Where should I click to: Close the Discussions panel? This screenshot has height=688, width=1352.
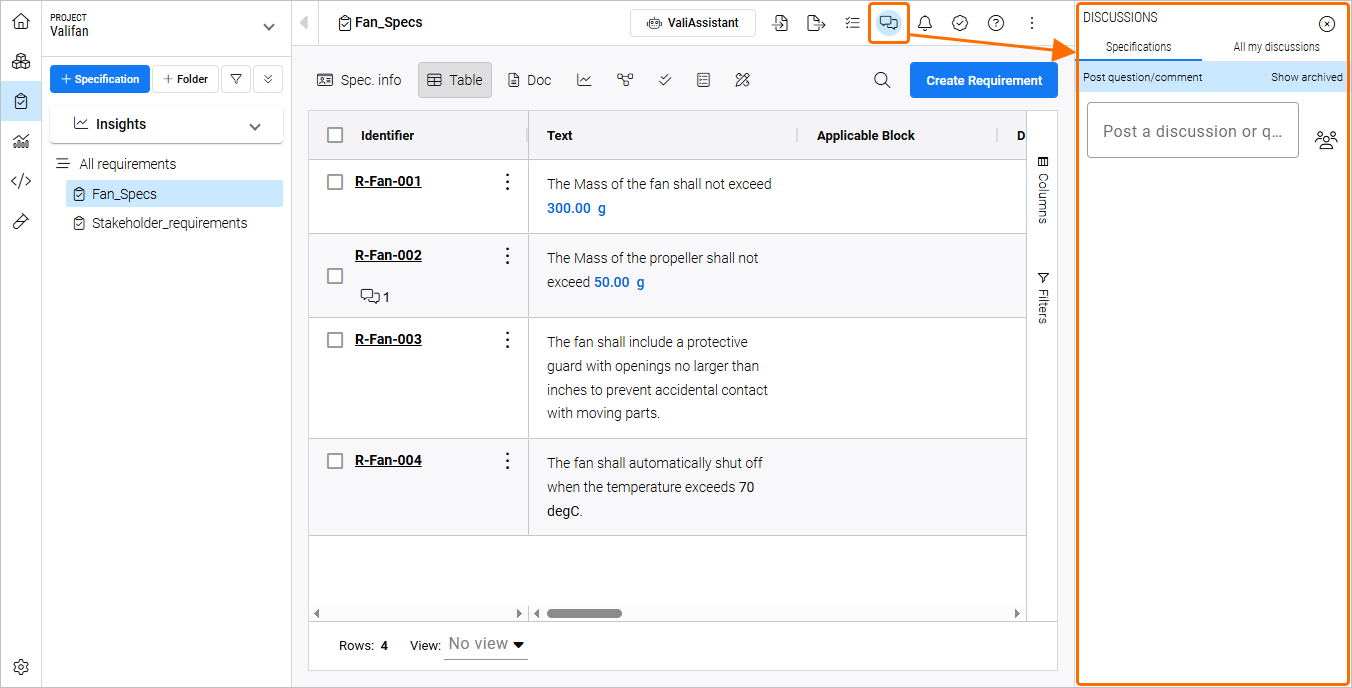point(1327,24)
